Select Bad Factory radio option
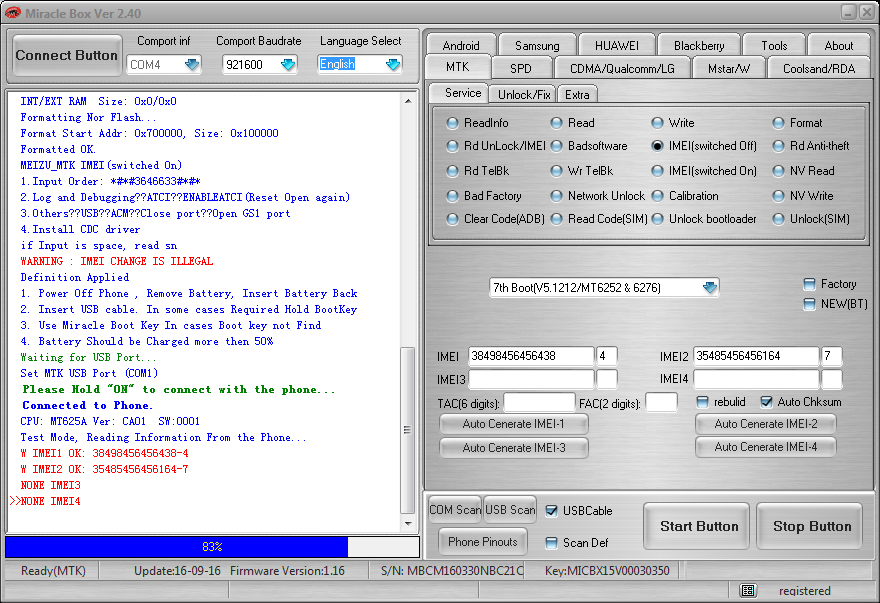 click(x=452, y=196)
